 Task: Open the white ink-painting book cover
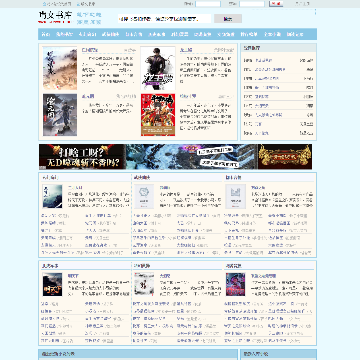(x=144, y=285)
